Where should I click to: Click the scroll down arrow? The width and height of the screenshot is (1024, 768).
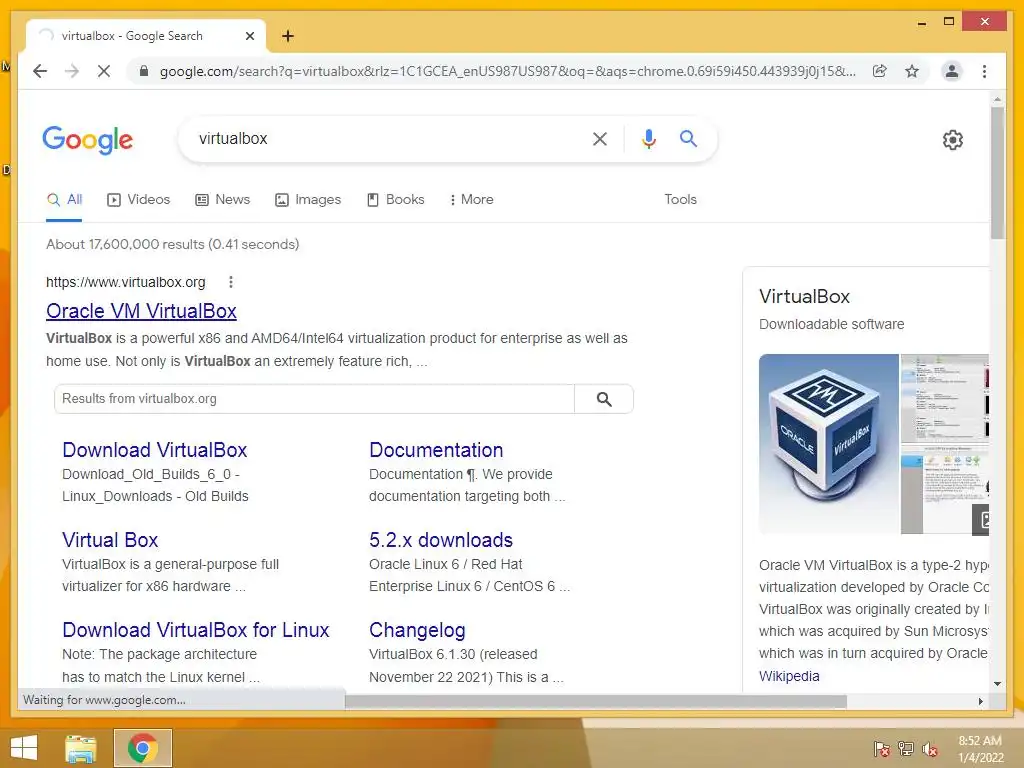(997, 684)
